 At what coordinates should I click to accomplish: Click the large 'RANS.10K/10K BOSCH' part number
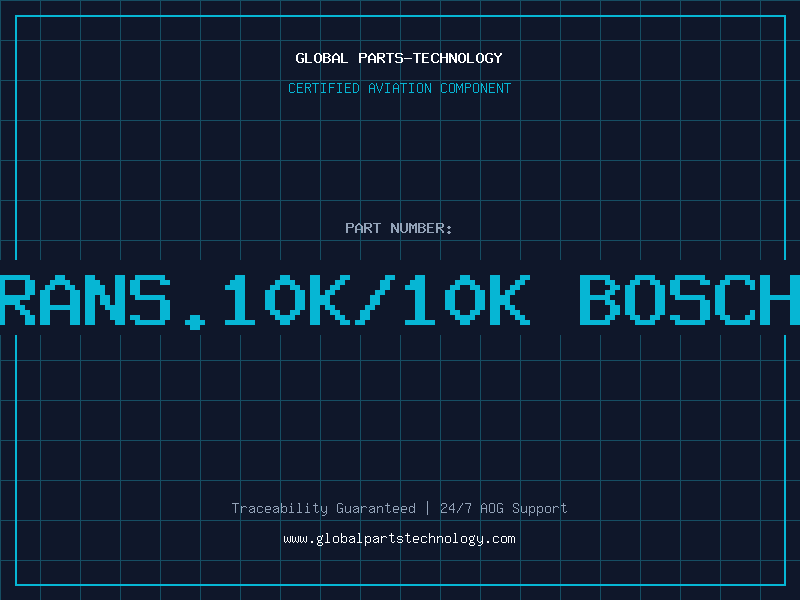pyautogui.click(x=400, y=301)
